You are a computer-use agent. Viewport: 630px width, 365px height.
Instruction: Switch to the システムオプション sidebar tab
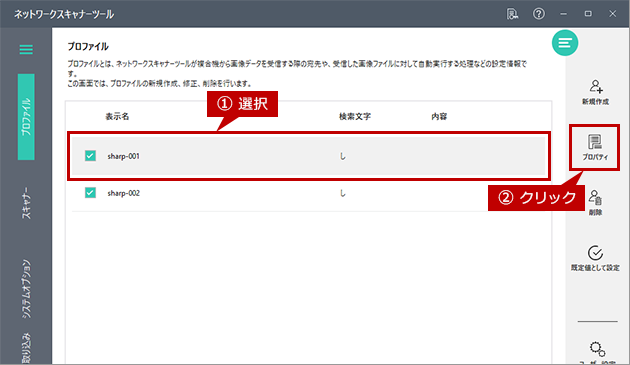pyautogui.click(x=26, y=289)
